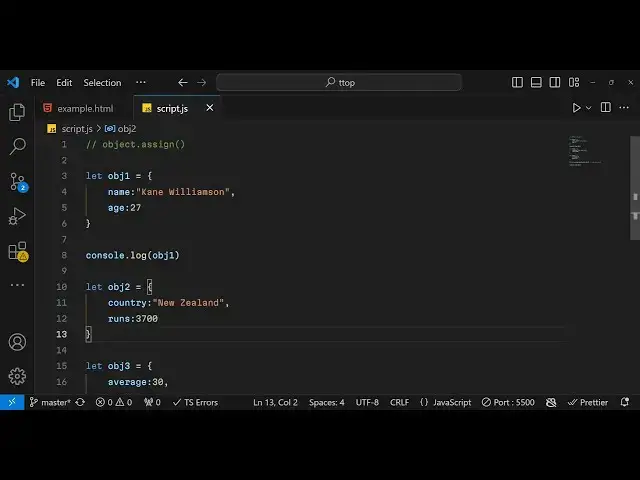
Task: Click the VS Code logo icon
Action: click(x=13, y=82)
